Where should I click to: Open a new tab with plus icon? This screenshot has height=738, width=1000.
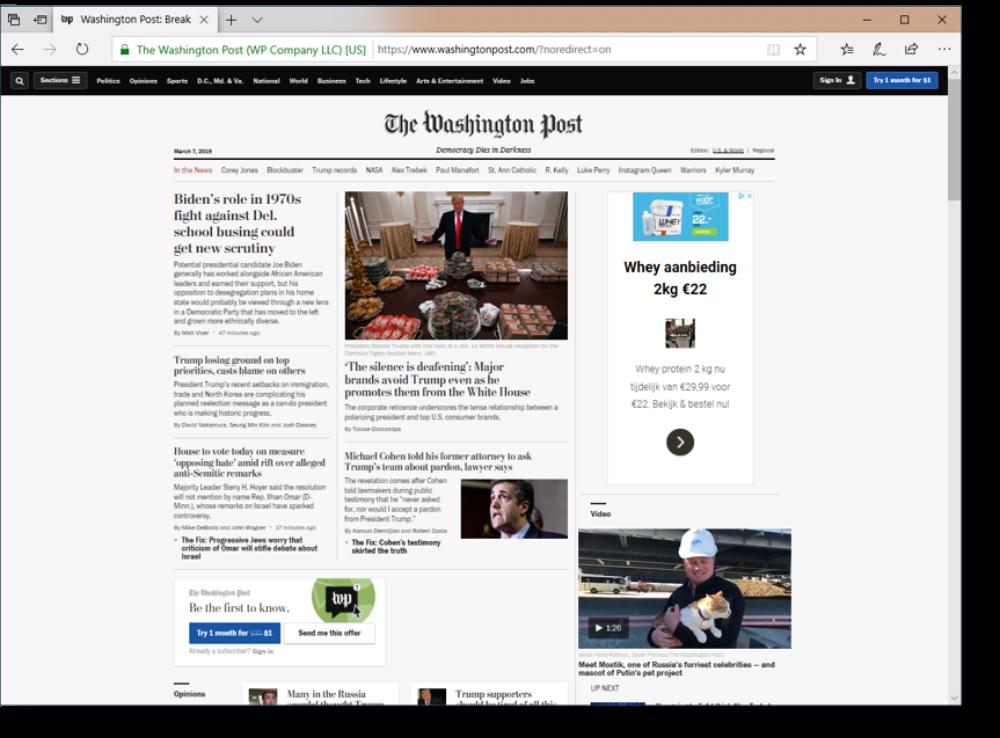click(x=231, y=20)
